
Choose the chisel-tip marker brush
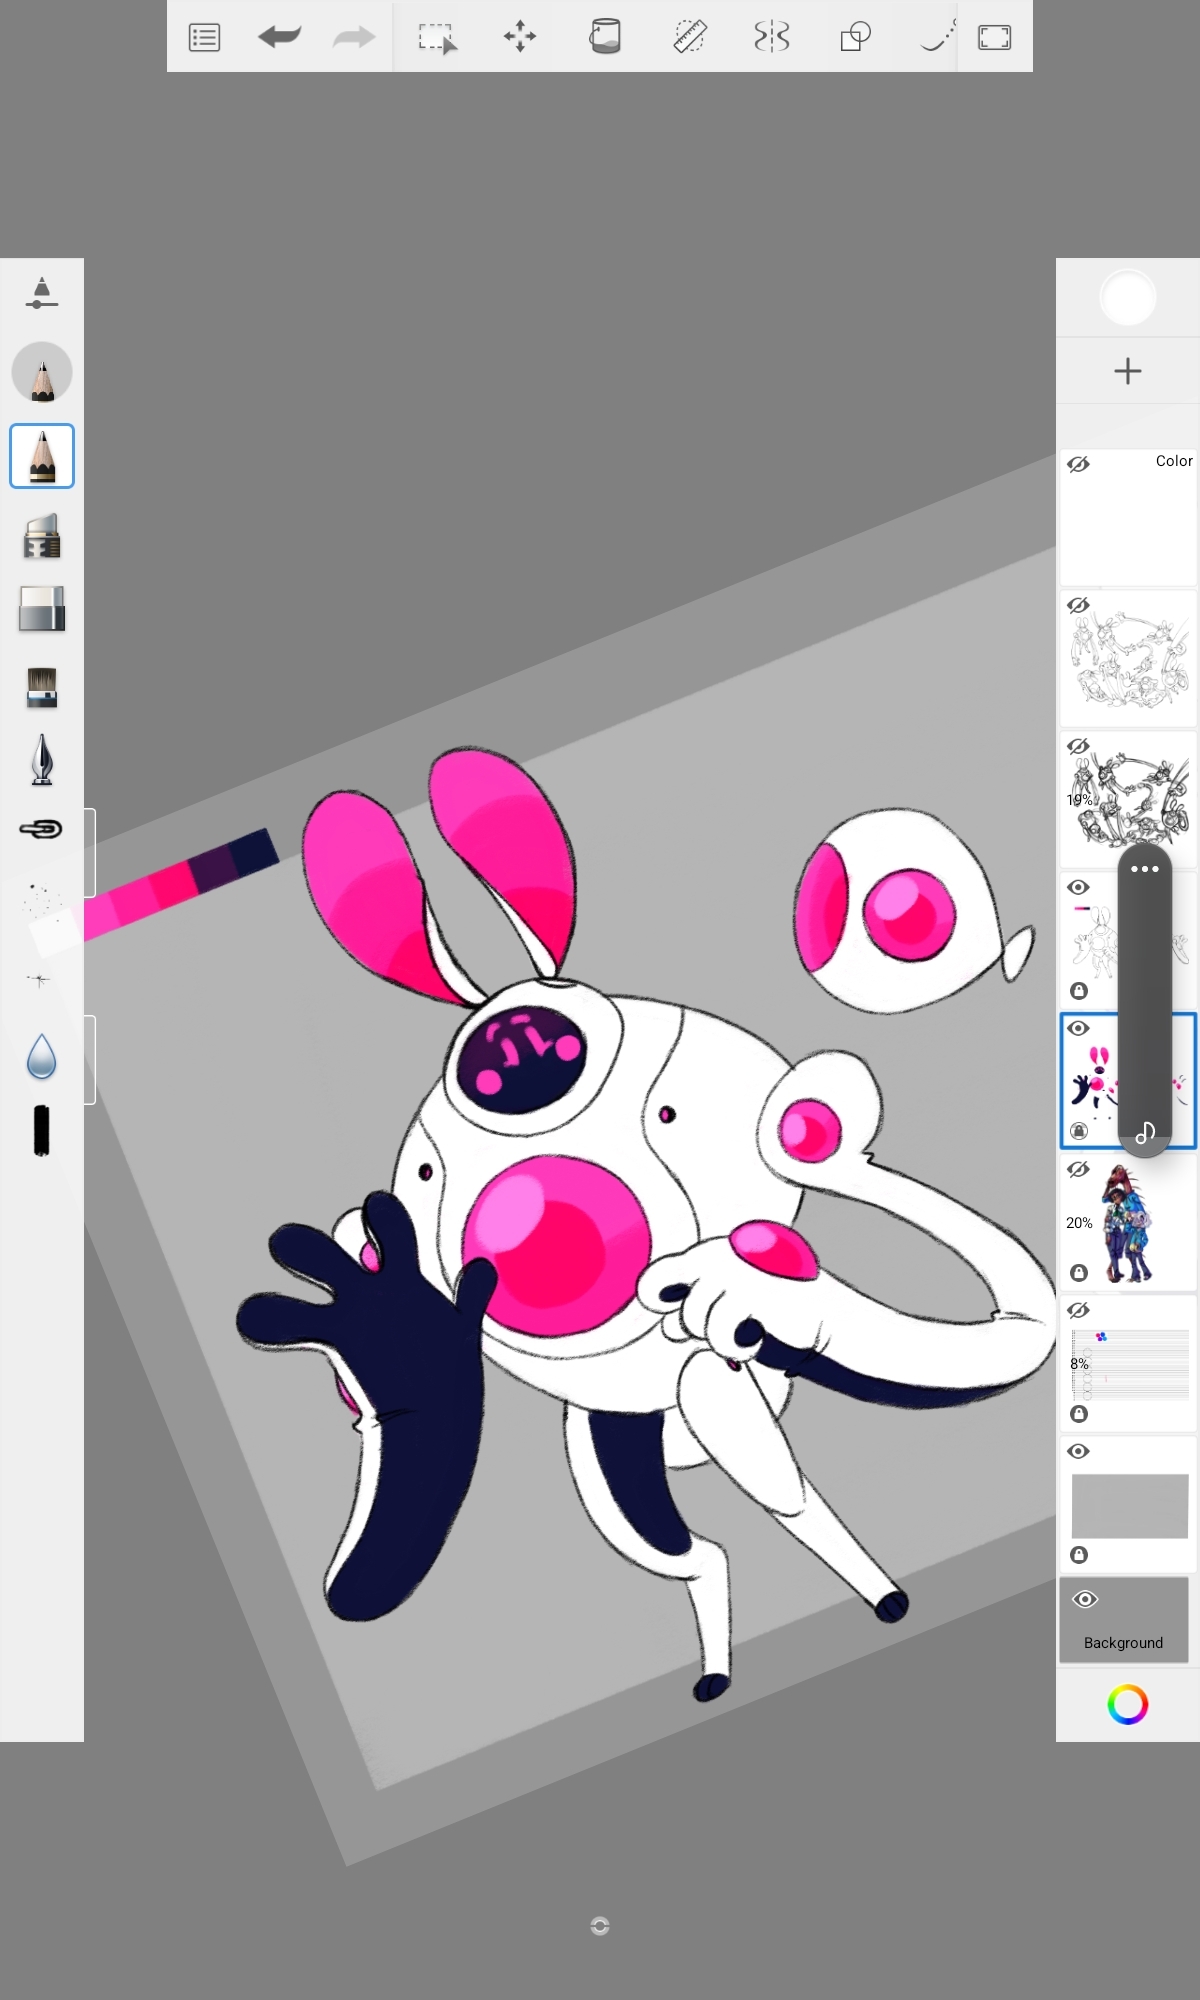tap(42, 536)
